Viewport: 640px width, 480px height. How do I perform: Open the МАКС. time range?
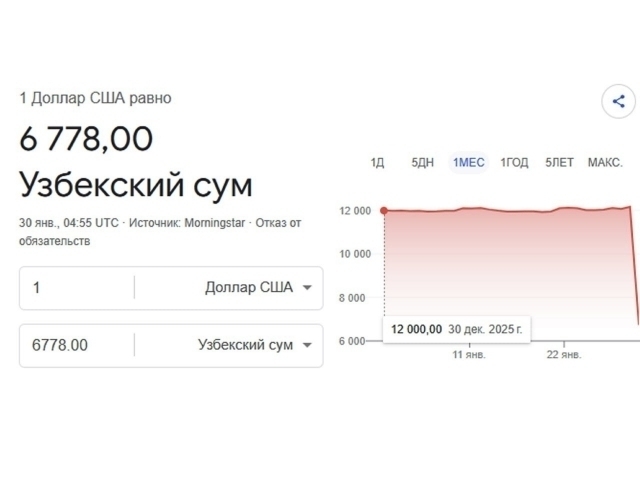coord(605,163)
